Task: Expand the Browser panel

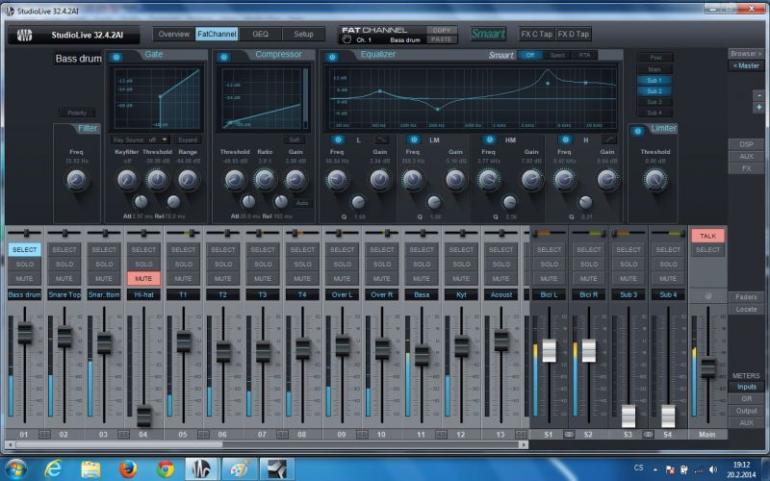Action: pos(745,54)
